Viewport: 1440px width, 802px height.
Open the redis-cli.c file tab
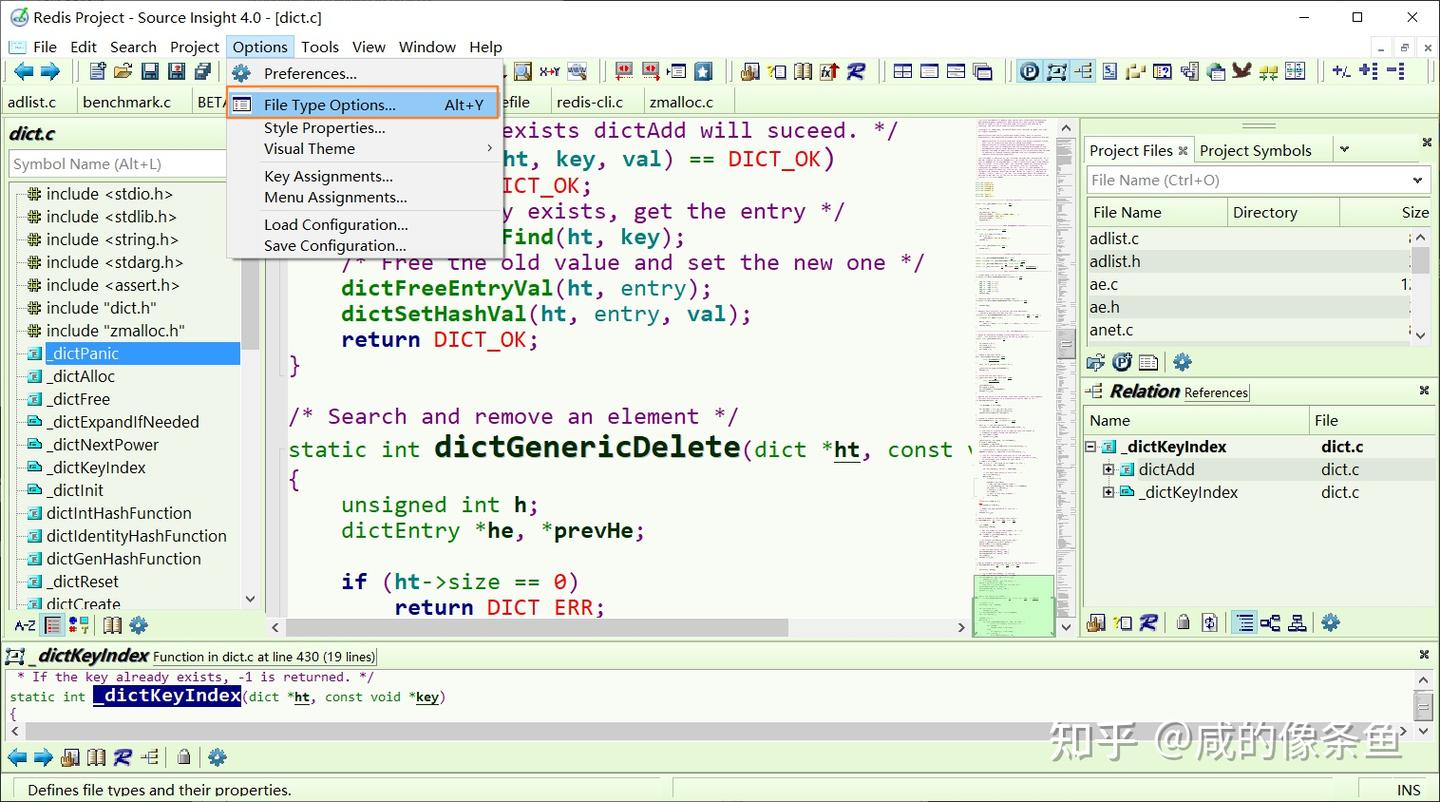[589, 102]
